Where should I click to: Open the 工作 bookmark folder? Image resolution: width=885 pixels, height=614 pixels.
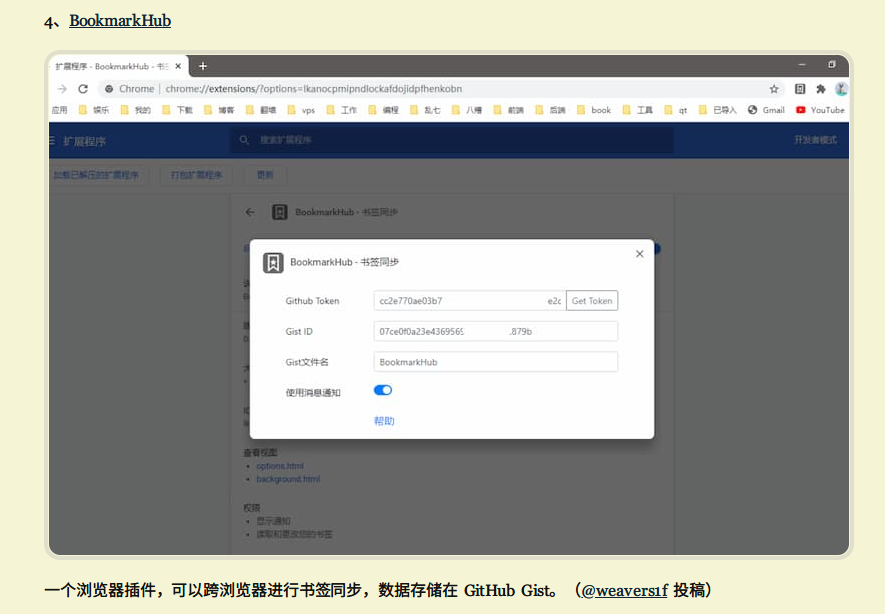pyautogui.click(x=341, y=110)
